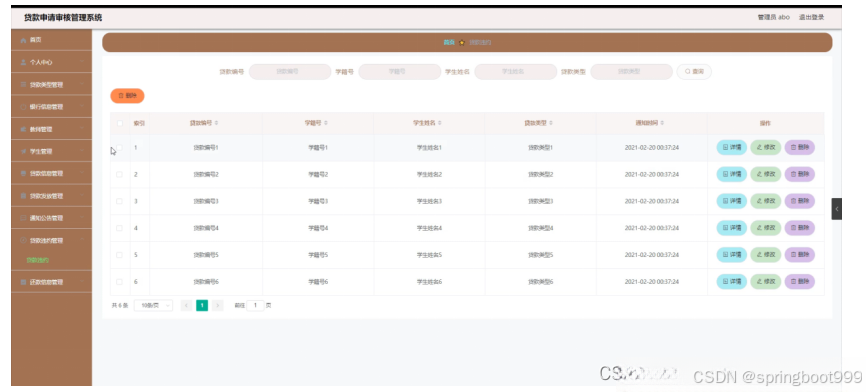Click 修改 for row 6
The image size is (866, 392).
click(x=765, y=282)
